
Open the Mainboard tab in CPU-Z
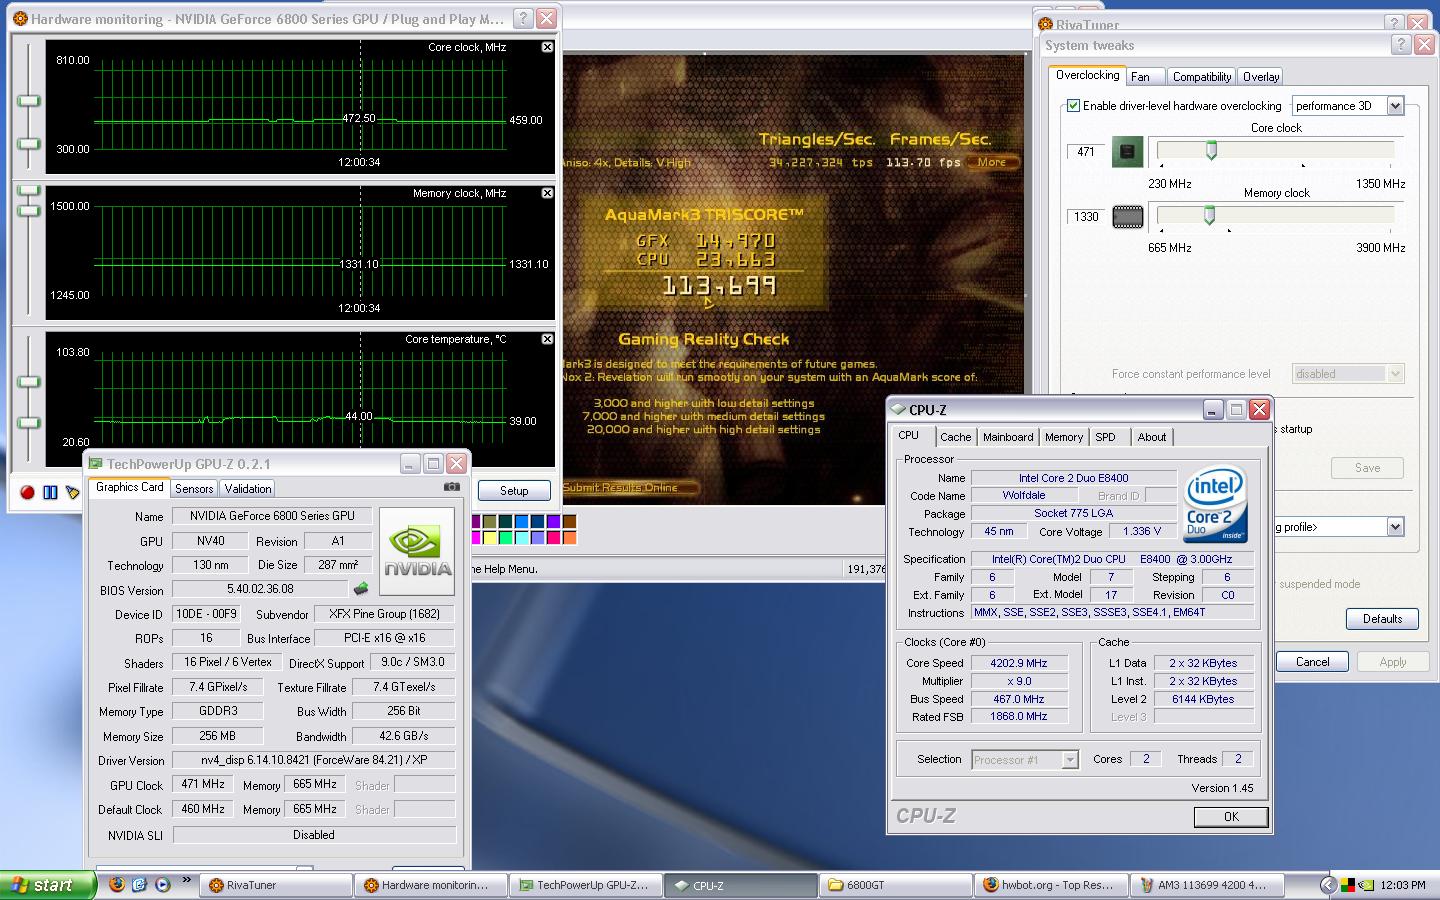[x=1008, y=437]
